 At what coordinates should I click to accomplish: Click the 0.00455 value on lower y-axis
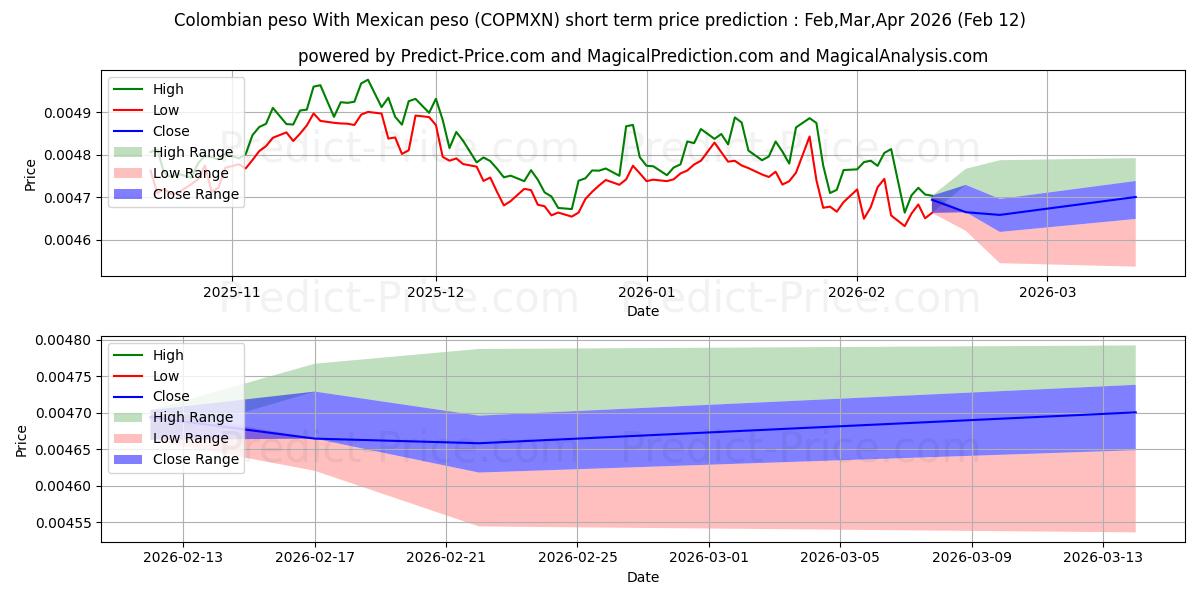(66, 523)
